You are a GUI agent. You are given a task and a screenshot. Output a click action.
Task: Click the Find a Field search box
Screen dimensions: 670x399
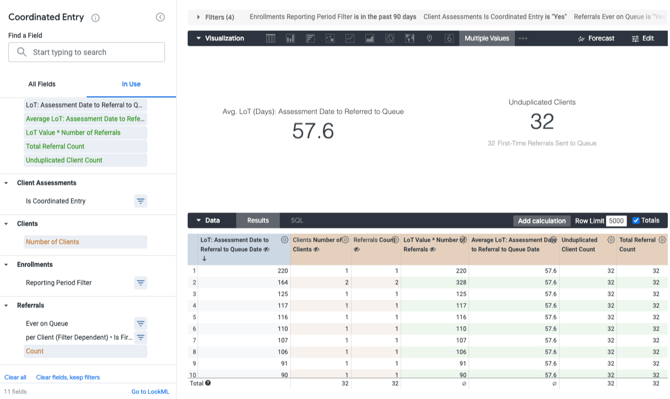(x=86, y=52)
